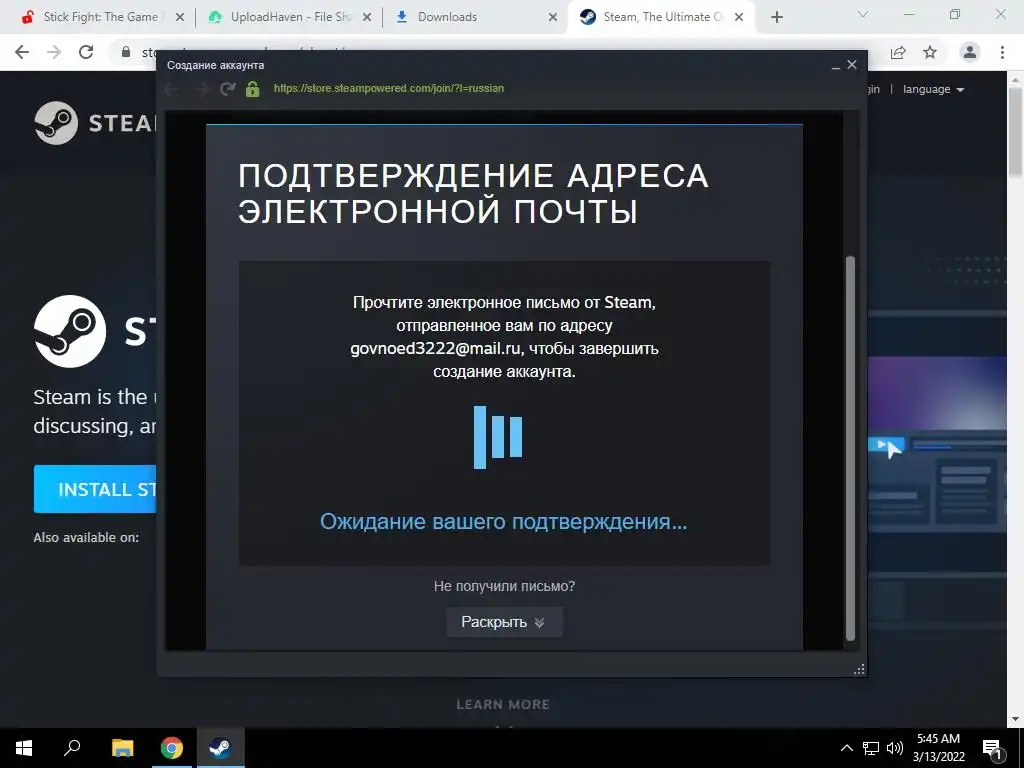Go forward in Chrome
Image resolution: width=1024 pixels, height=768 pixels.
(x=54, y=52)
